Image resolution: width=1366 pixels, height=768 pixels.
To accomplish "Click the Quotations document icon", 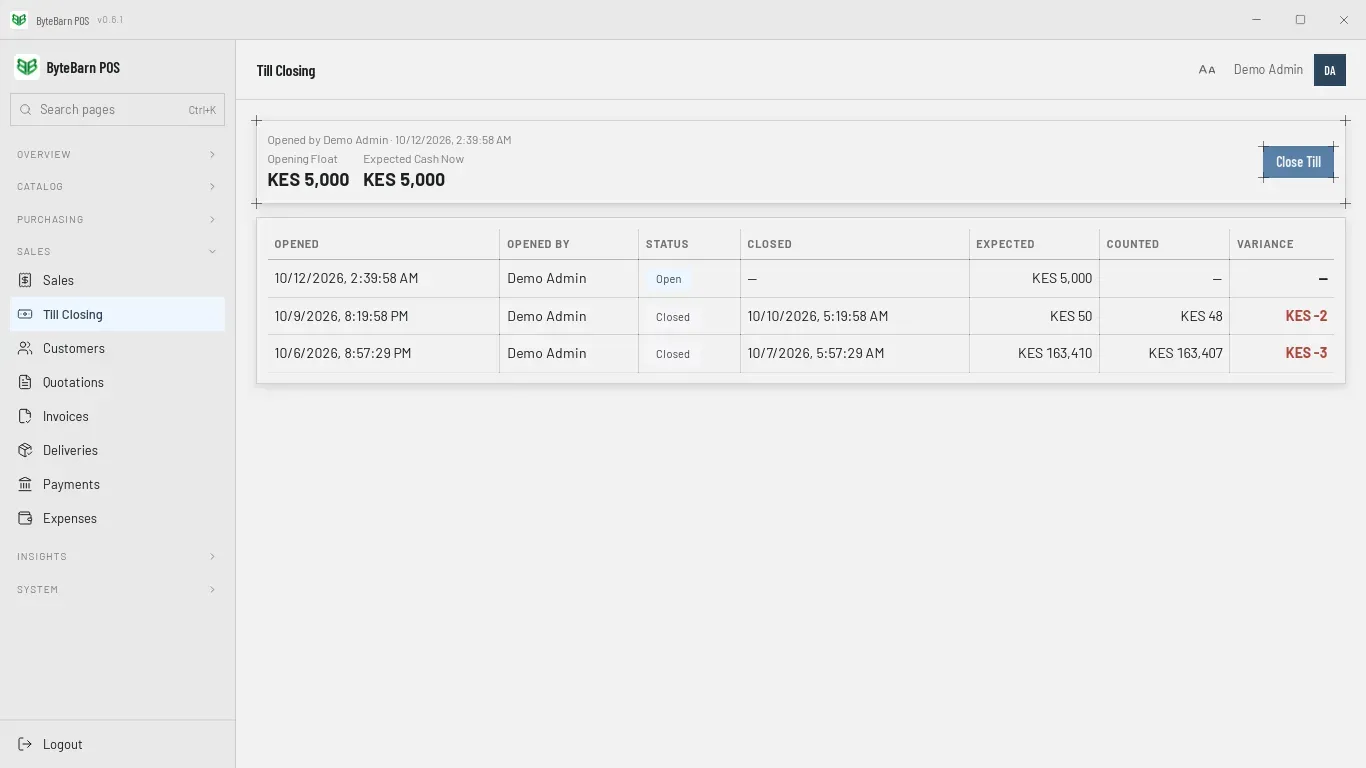I will 25,382.
